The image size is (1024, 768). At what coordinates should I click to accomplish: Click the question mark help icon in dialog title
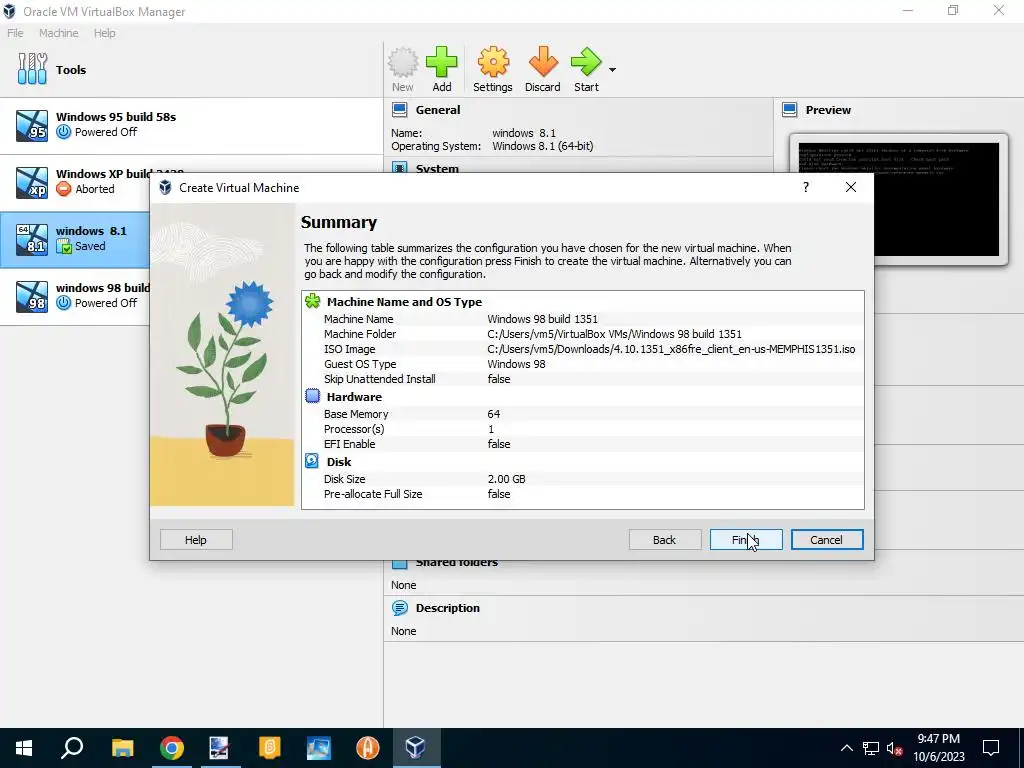[x=806, y=187]
